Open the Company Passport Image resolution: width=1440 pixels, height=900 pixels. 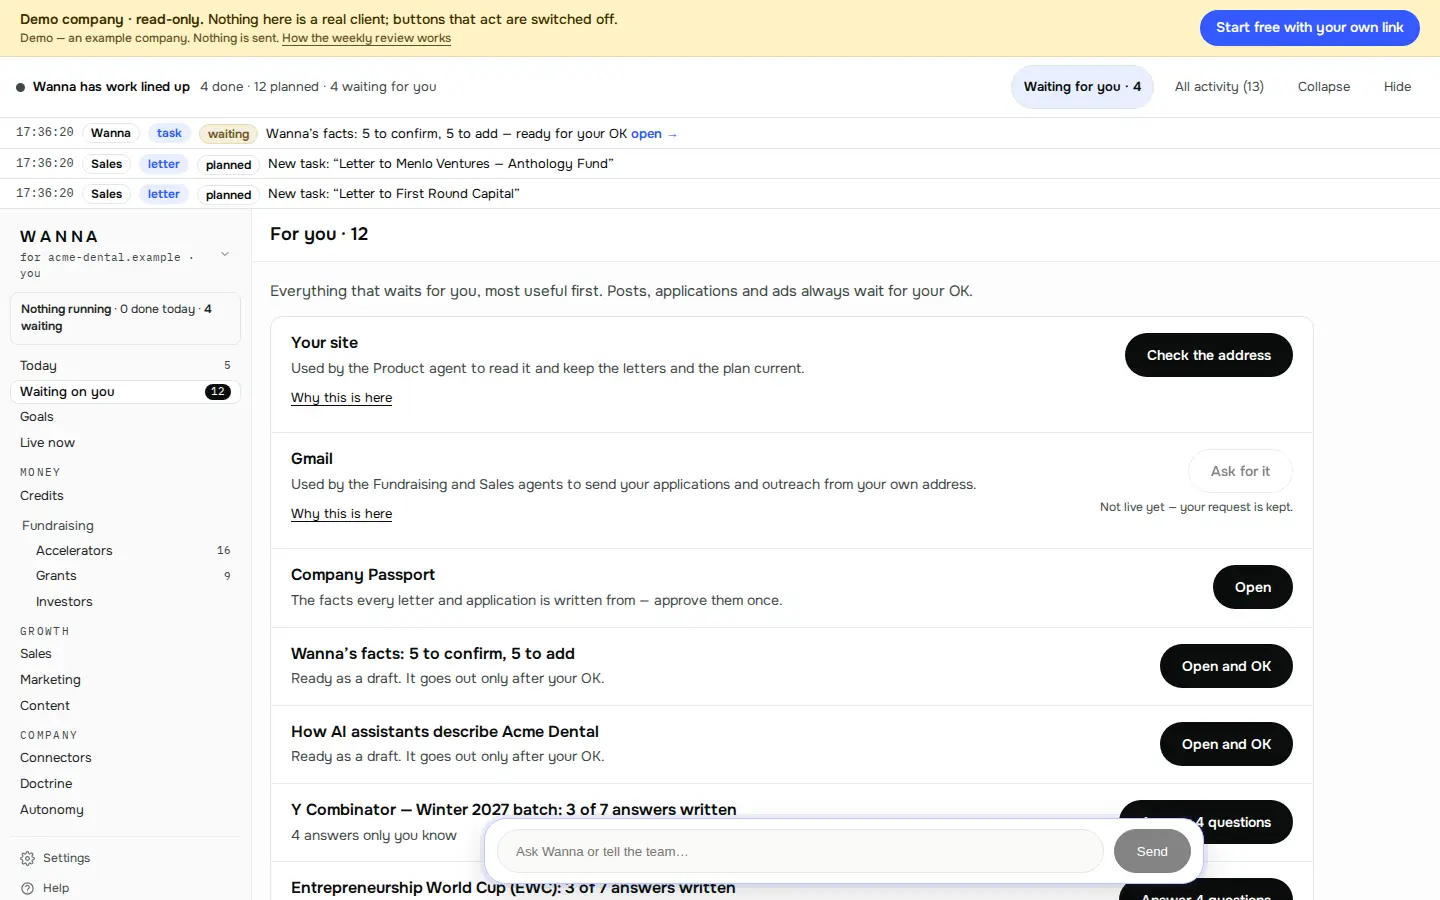coord(1252,587)
